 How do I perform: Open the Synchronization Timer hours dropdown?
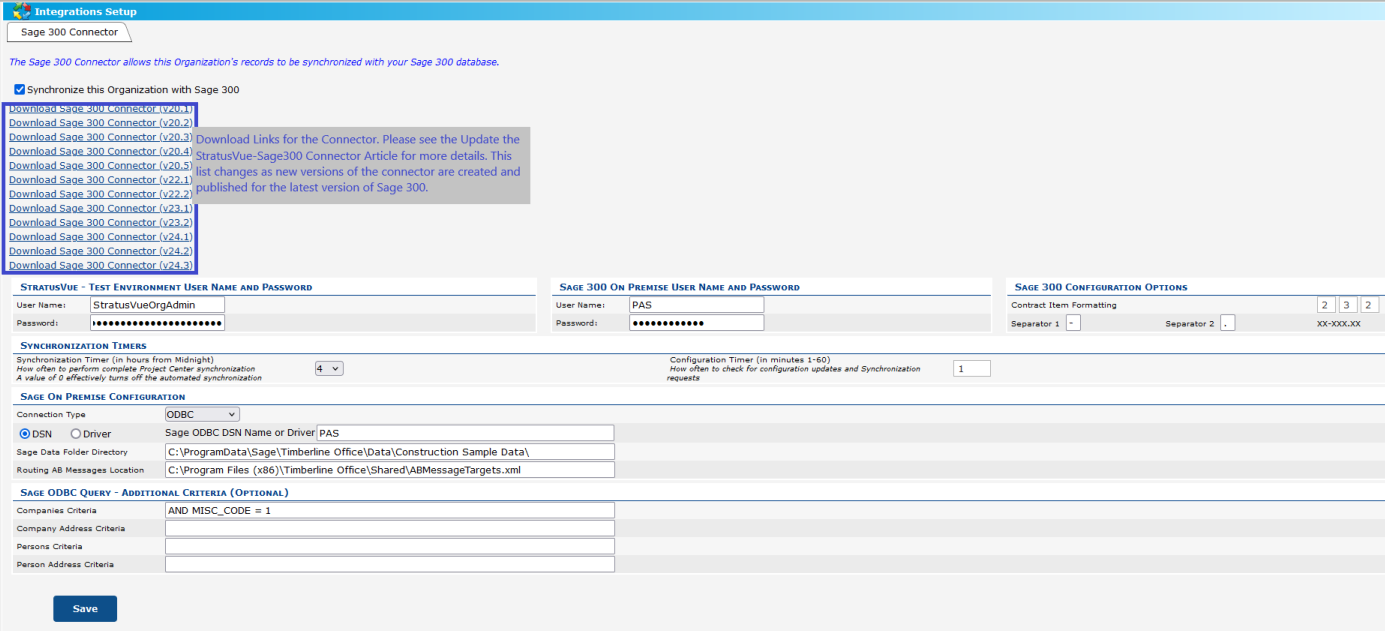tap(329, 368)
